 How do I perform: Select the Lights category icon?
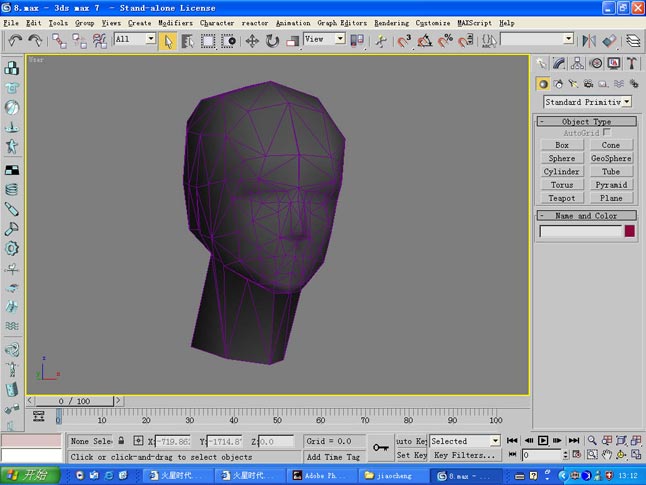[x=573, y=84]
